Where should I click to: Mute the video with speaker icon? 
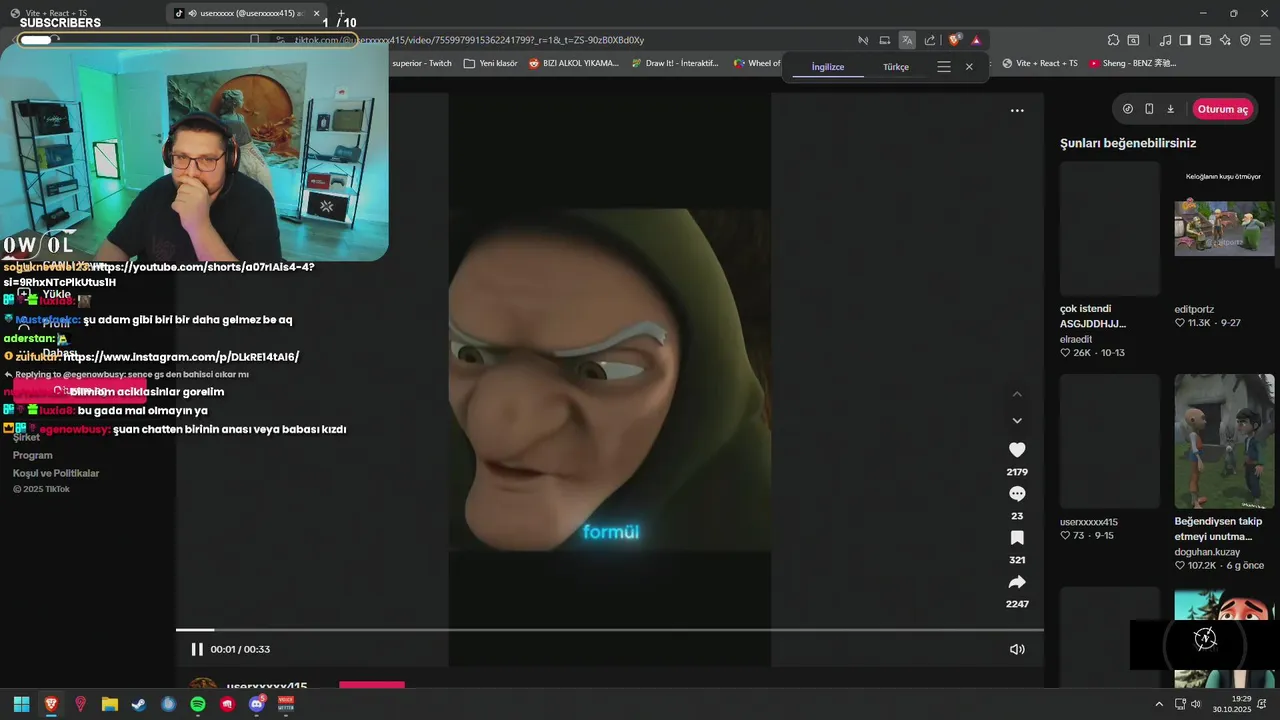1017,649
